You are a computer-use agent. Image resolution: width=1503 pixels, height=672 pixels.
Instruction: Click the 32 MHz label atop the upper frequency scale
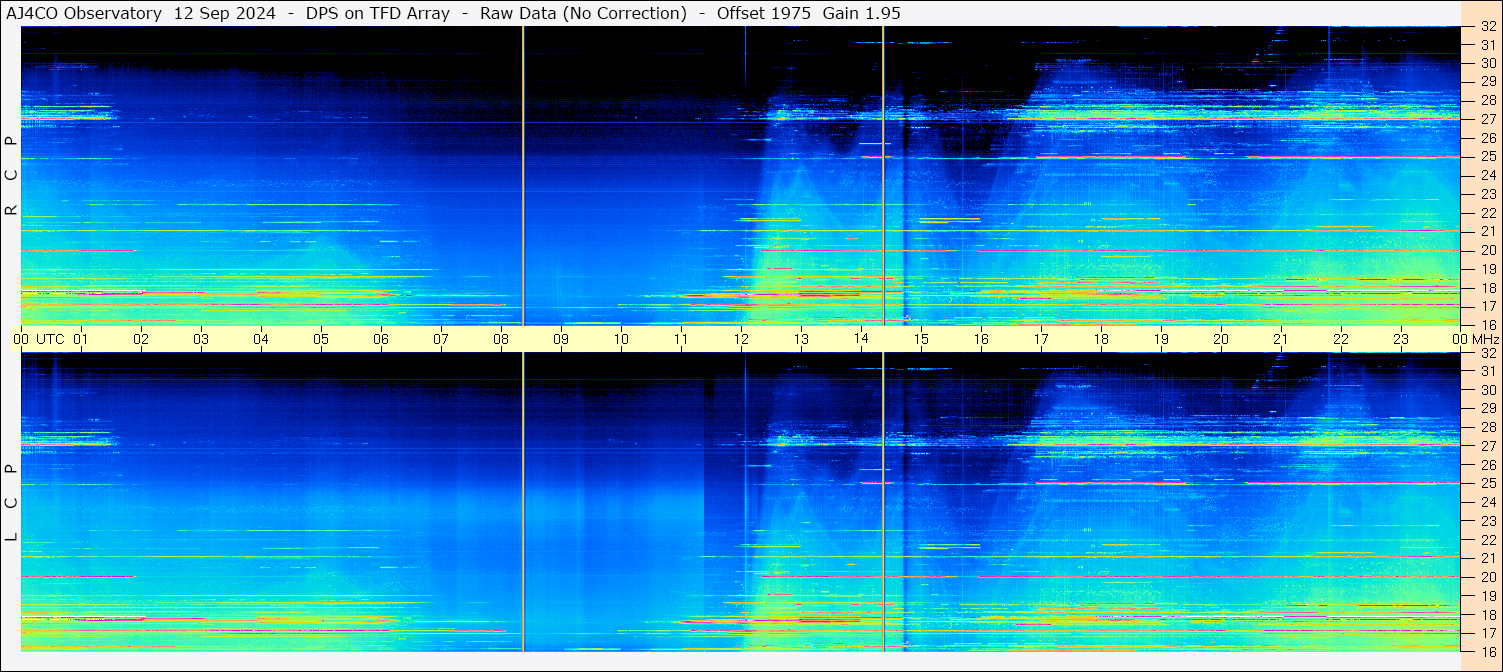pyautogui.click(x=1487, y=27)
